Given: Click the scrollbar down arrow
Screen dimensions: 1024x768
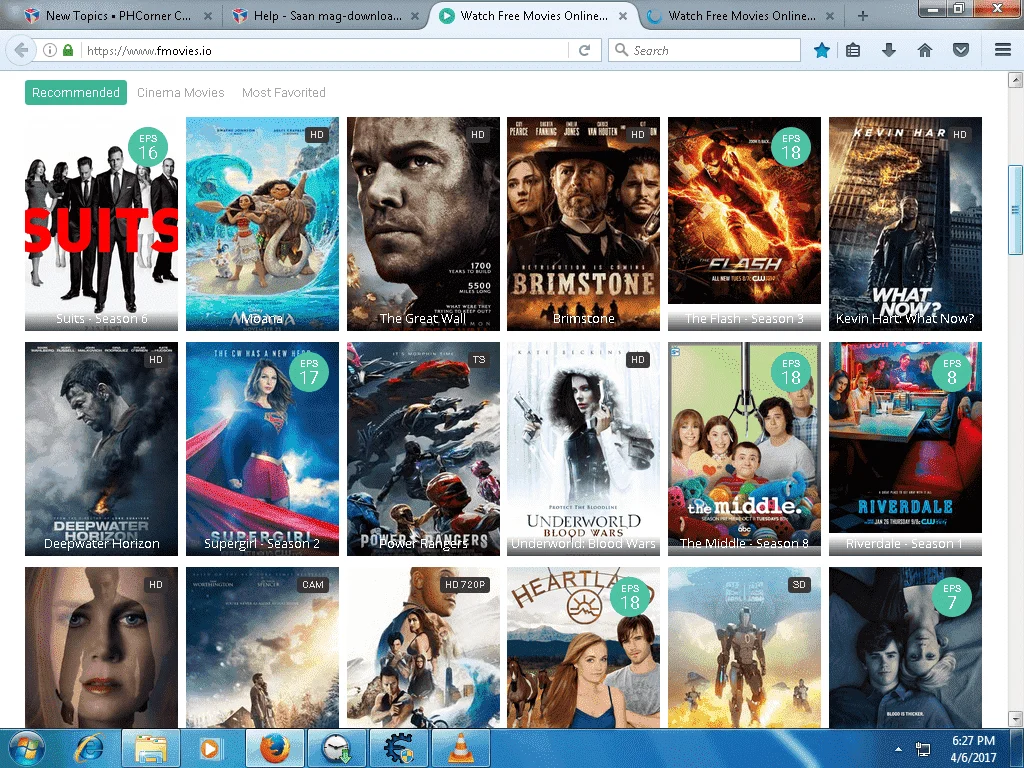Looking at the screenshot, I should click(1015, 719).
